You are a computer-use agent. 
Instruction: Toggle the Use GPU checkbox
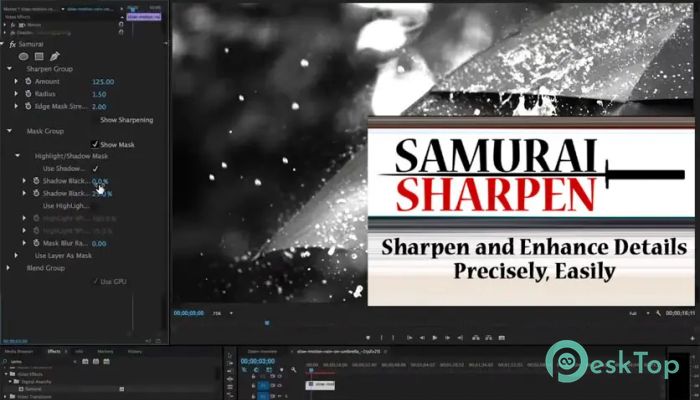point(96,281)
